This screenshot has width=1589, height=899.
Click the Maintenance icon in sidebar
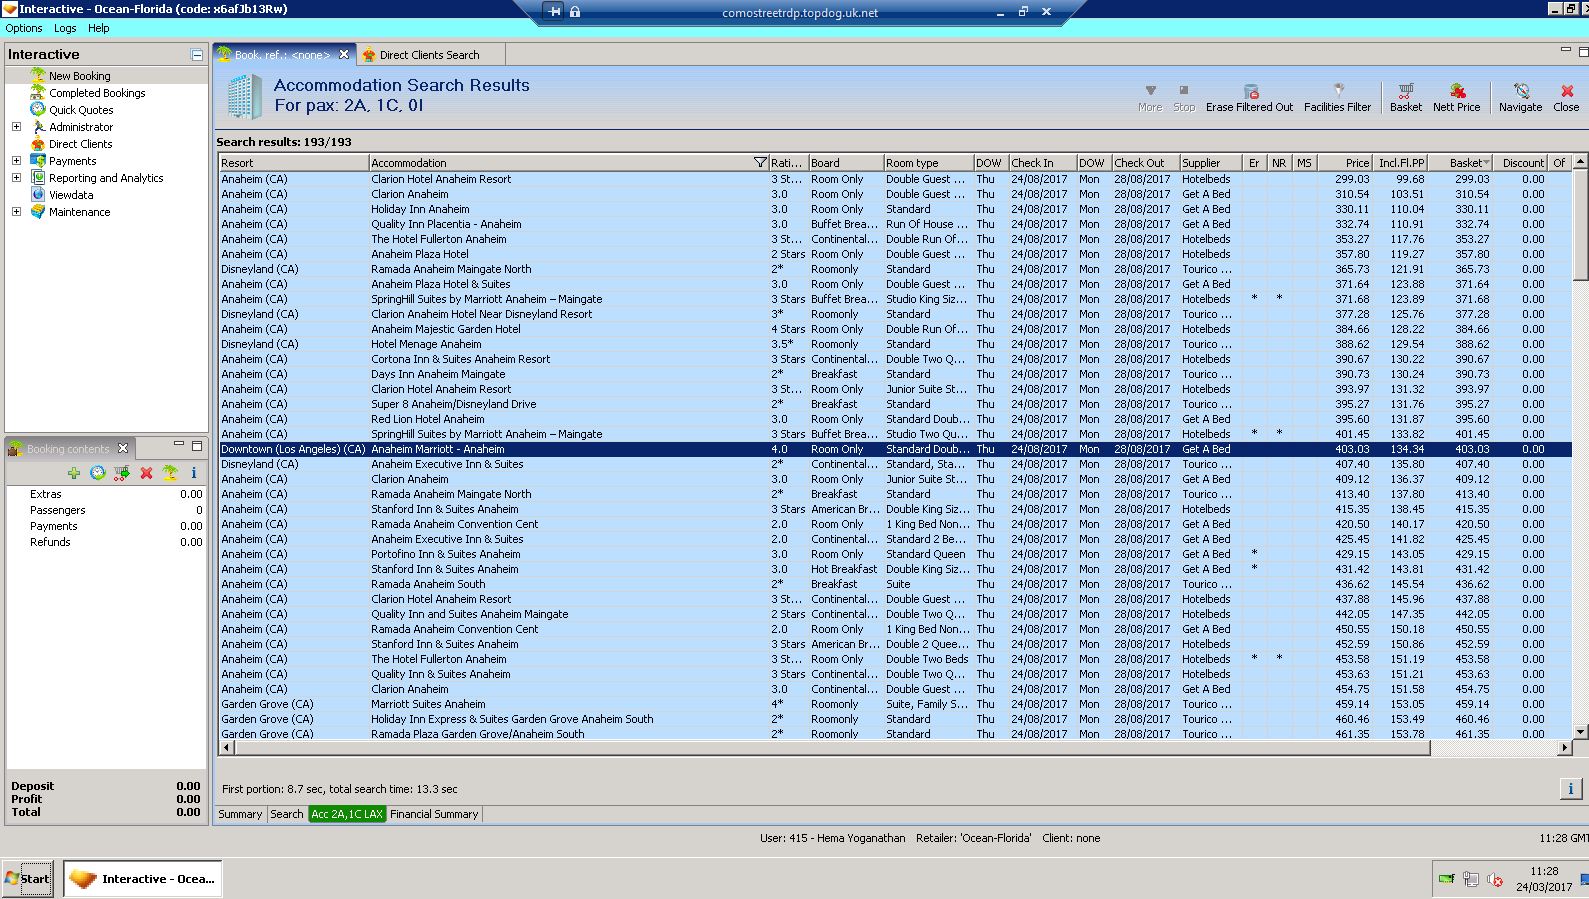pyautogui.click(x=38, y=211)
